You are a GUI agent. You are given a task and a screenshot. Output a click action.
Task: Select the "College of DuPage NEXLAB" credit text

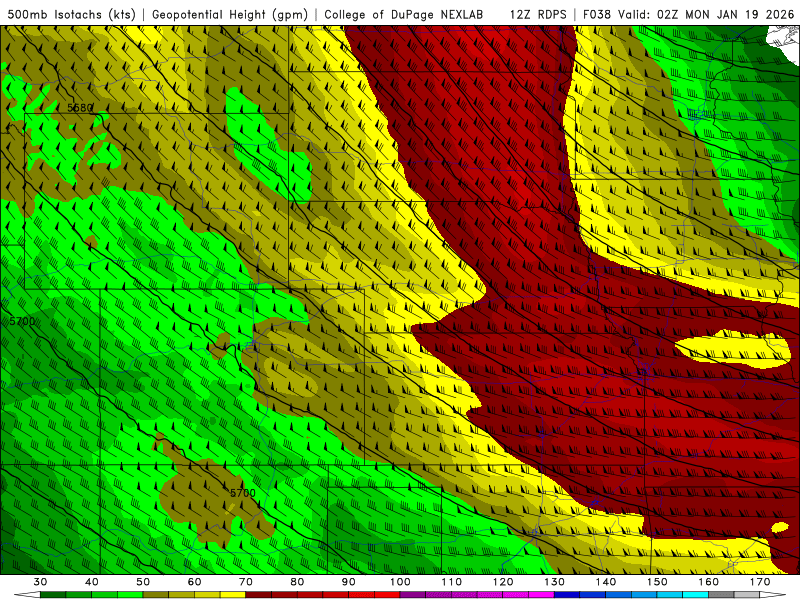pos(404,15)
